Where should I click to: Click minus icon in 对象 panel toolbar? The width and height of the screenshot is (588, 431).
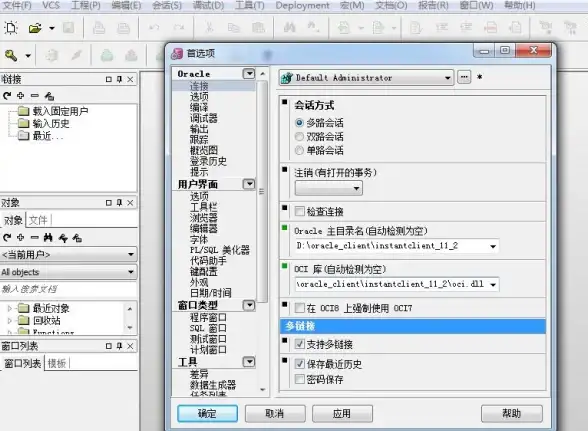pos(34,237)
